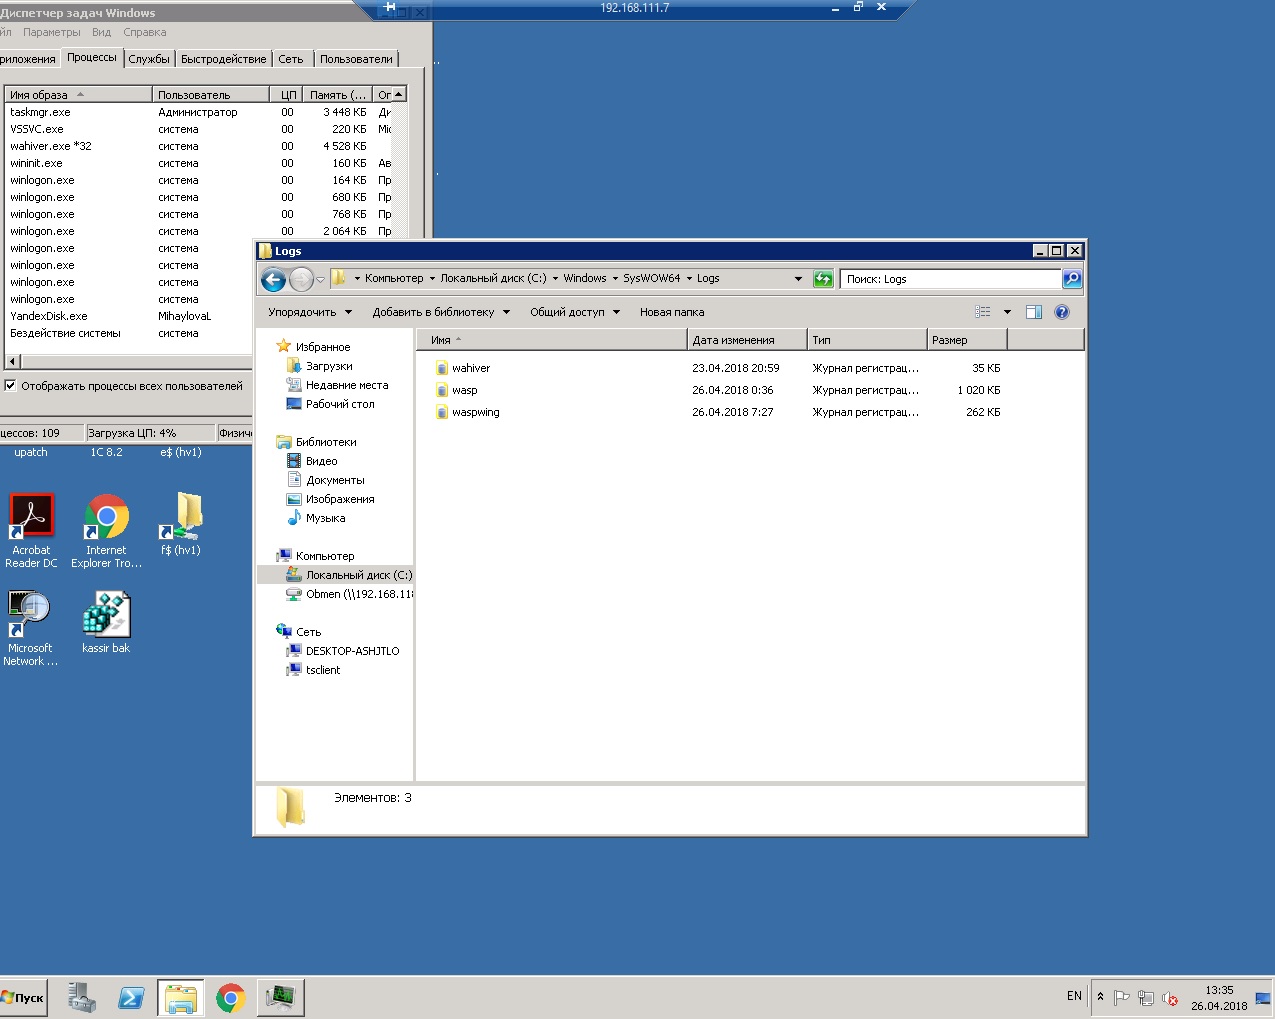Open the view options dropdown arrow

[1007, 312]
